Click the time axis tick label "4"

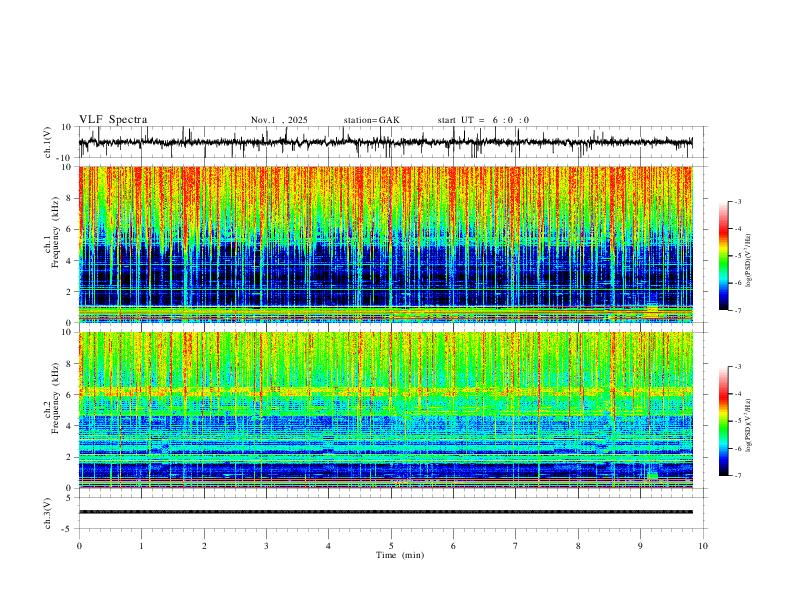(328, 546)
